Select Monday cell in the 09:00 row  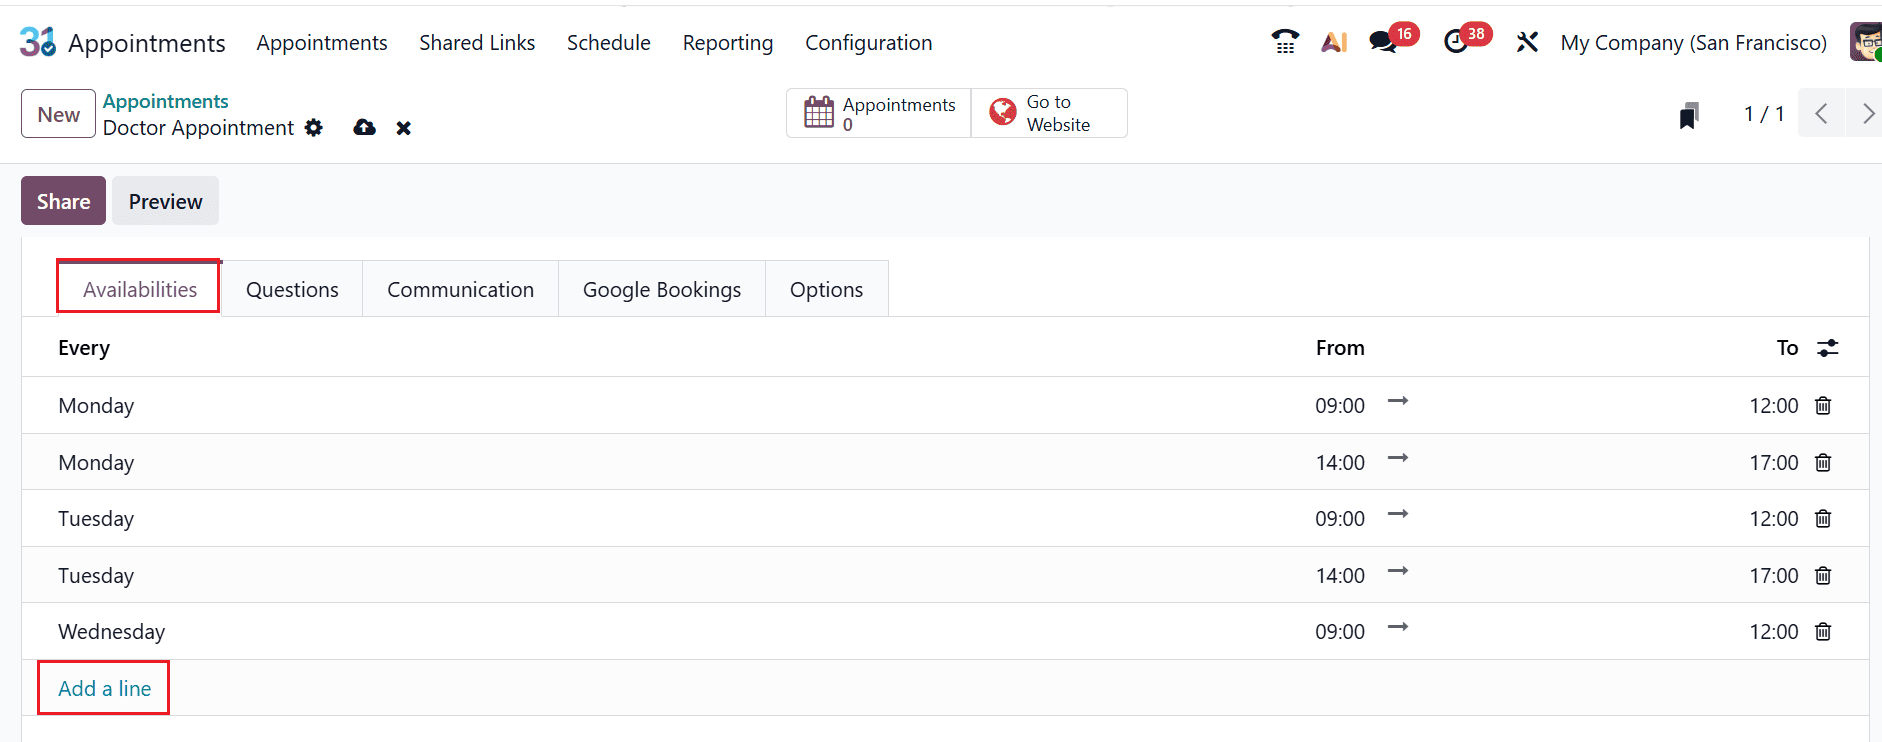(x=96, y=405)
